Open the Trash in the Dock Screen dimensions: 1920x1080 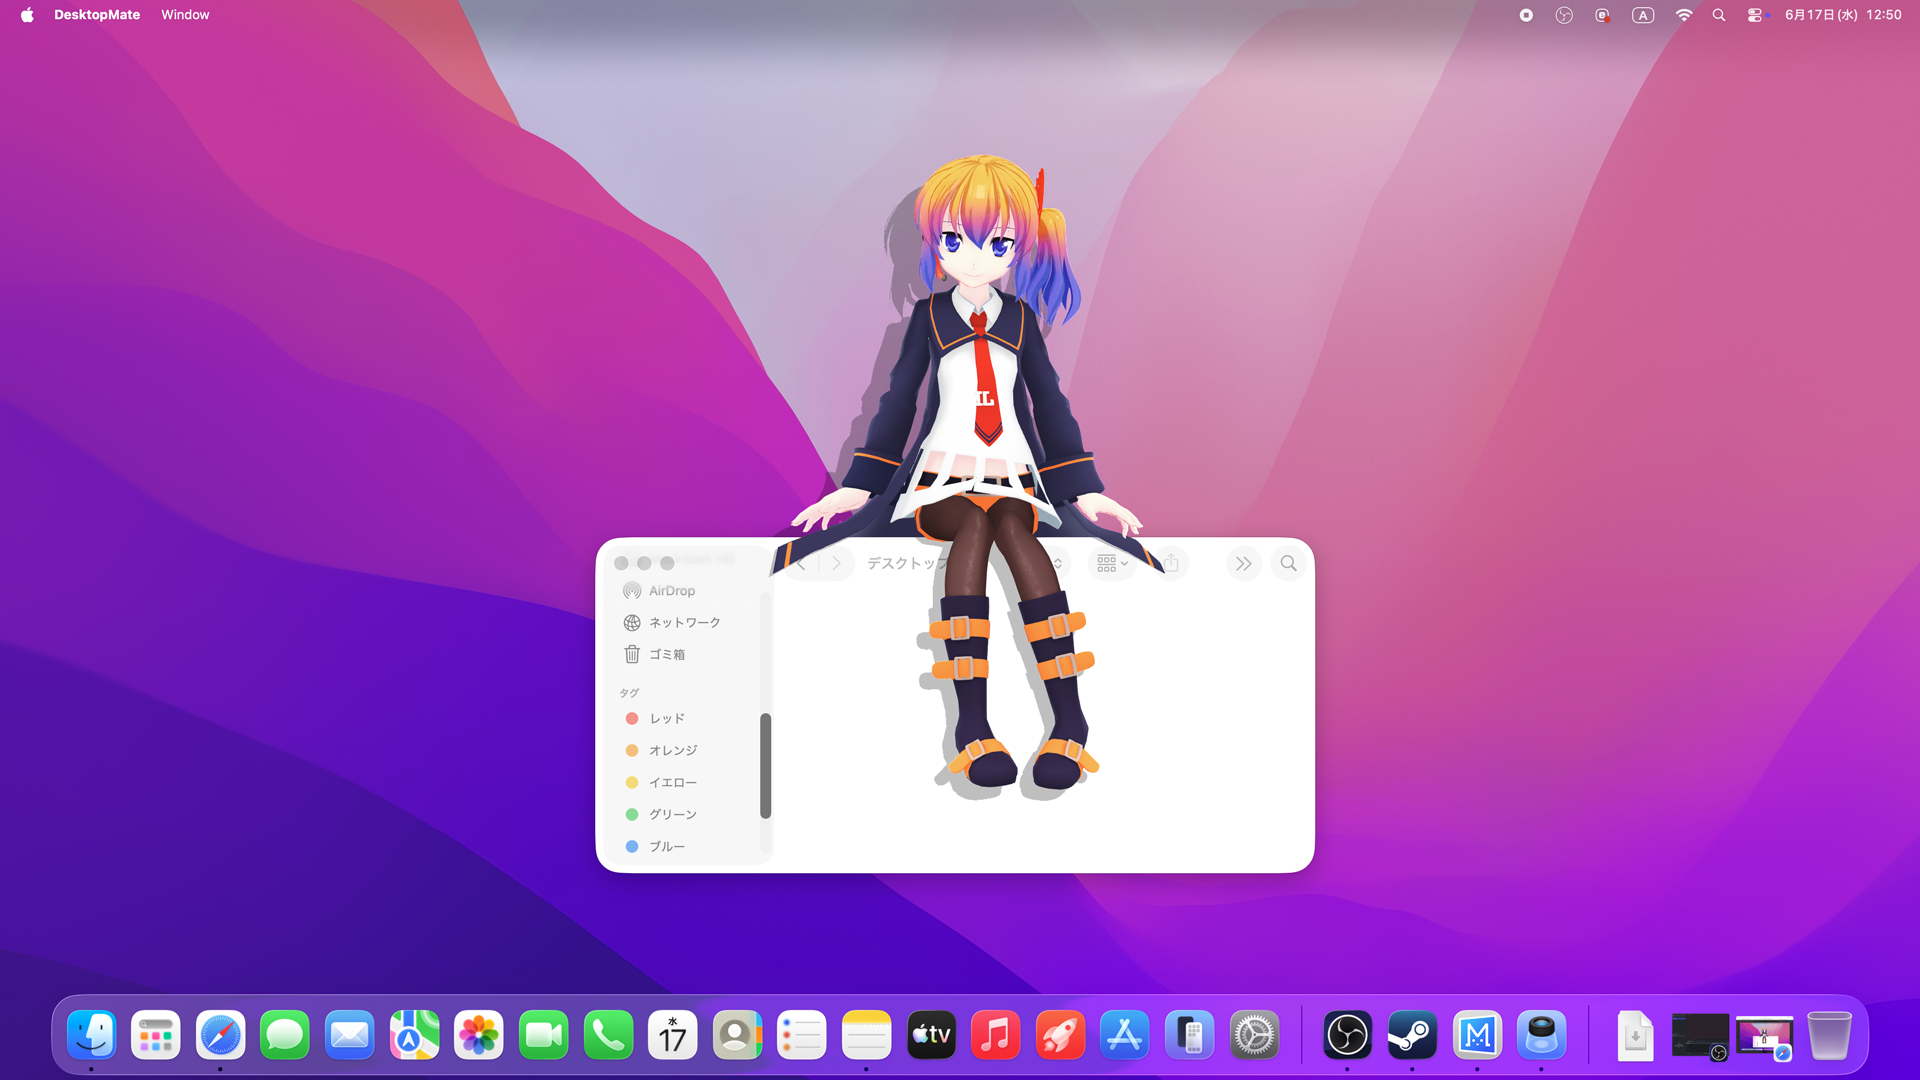pyautogui.click(x=1829, y=1035)
